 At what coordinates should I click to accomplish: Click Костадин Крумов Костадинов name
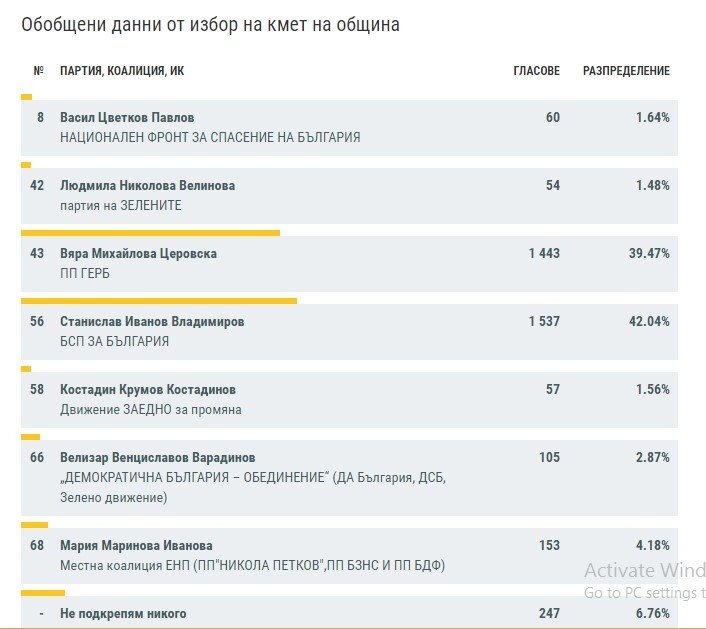pos(148,389)
